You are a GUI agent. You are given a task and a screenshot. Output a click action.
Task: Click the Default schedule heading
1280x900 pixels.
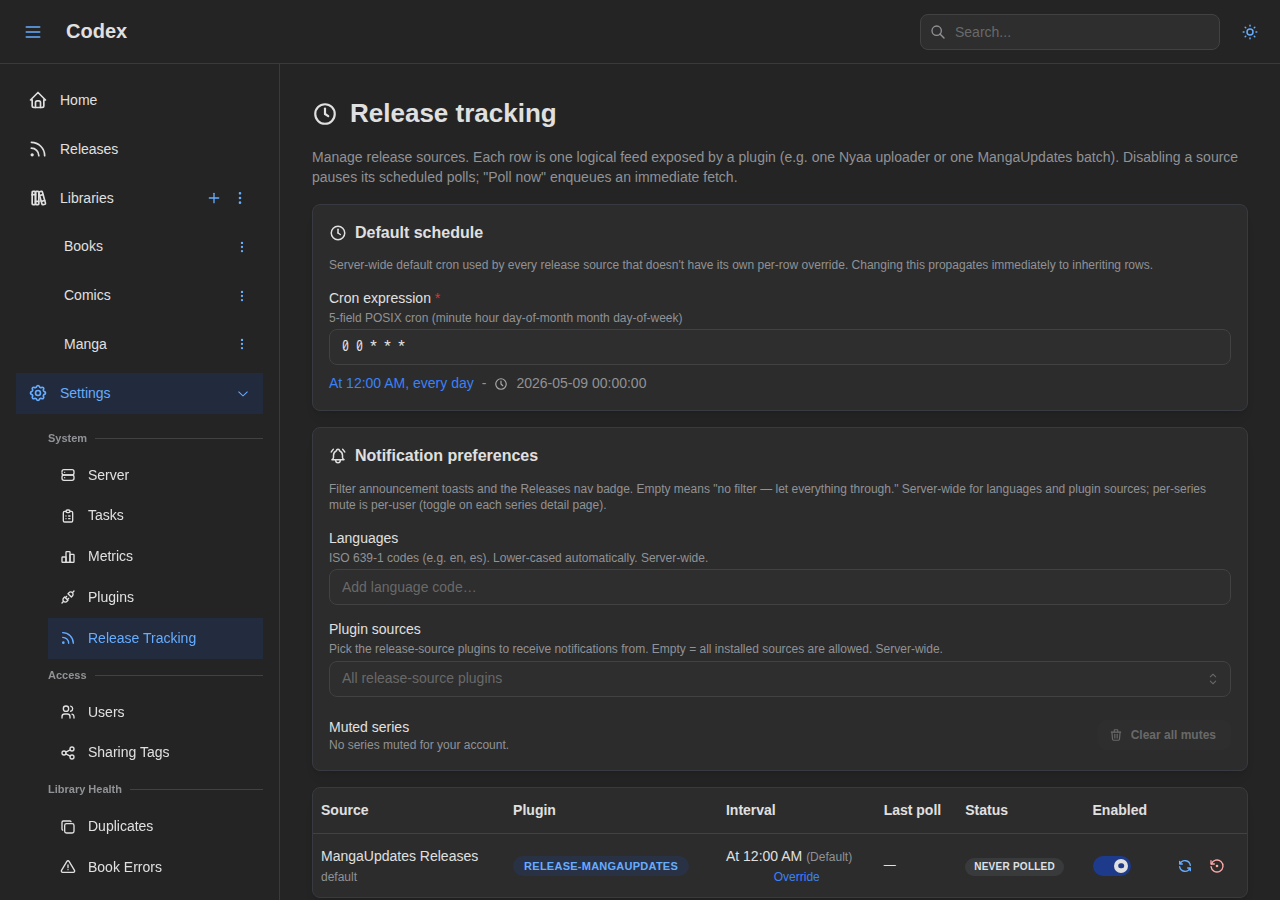pyautogui.click(x=419, y=232)
